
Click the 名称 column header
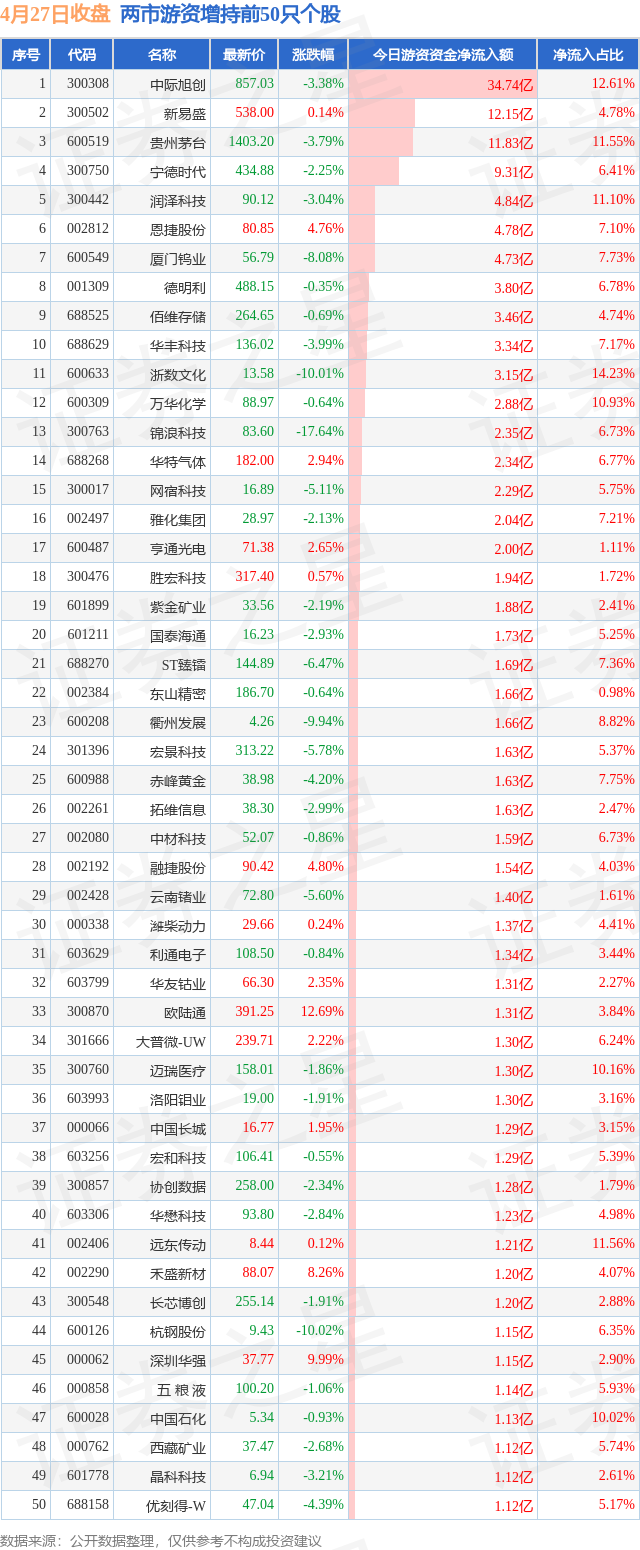click(162, 55)
